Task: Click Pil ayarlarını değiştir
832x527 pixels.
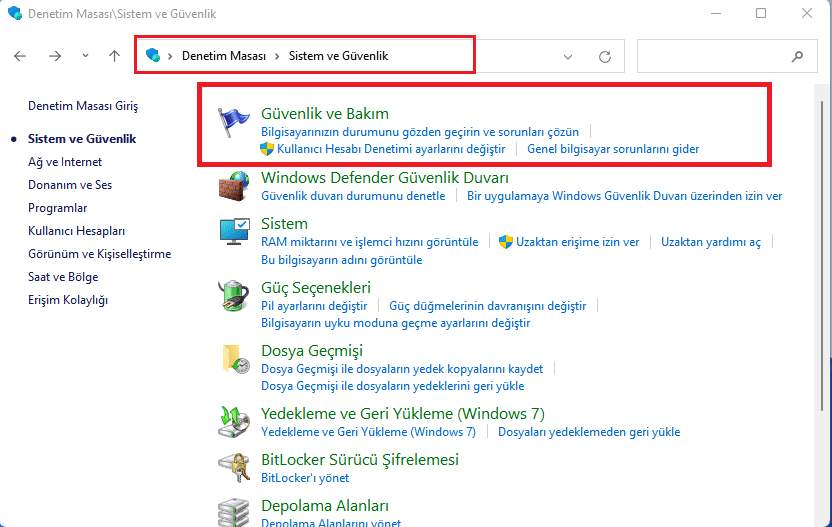Action: click(314, 306)
